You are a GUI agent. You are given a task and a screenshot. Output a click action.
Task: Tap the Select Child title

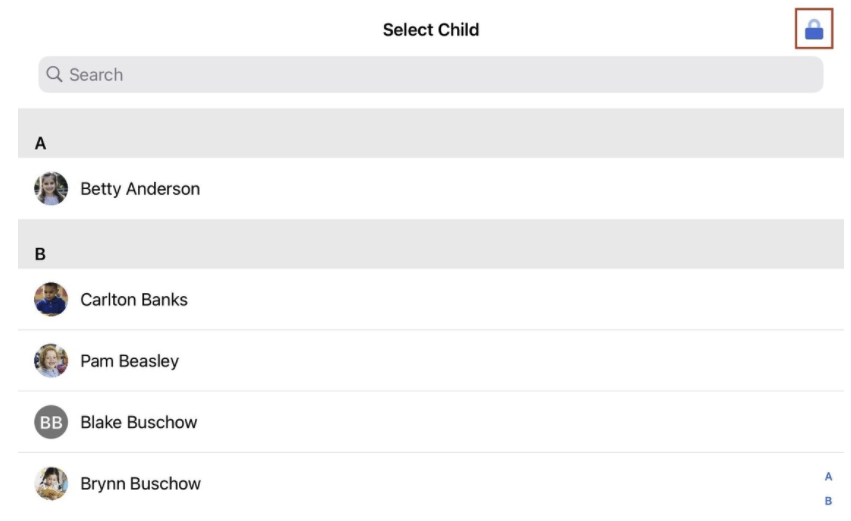(431, 30)
